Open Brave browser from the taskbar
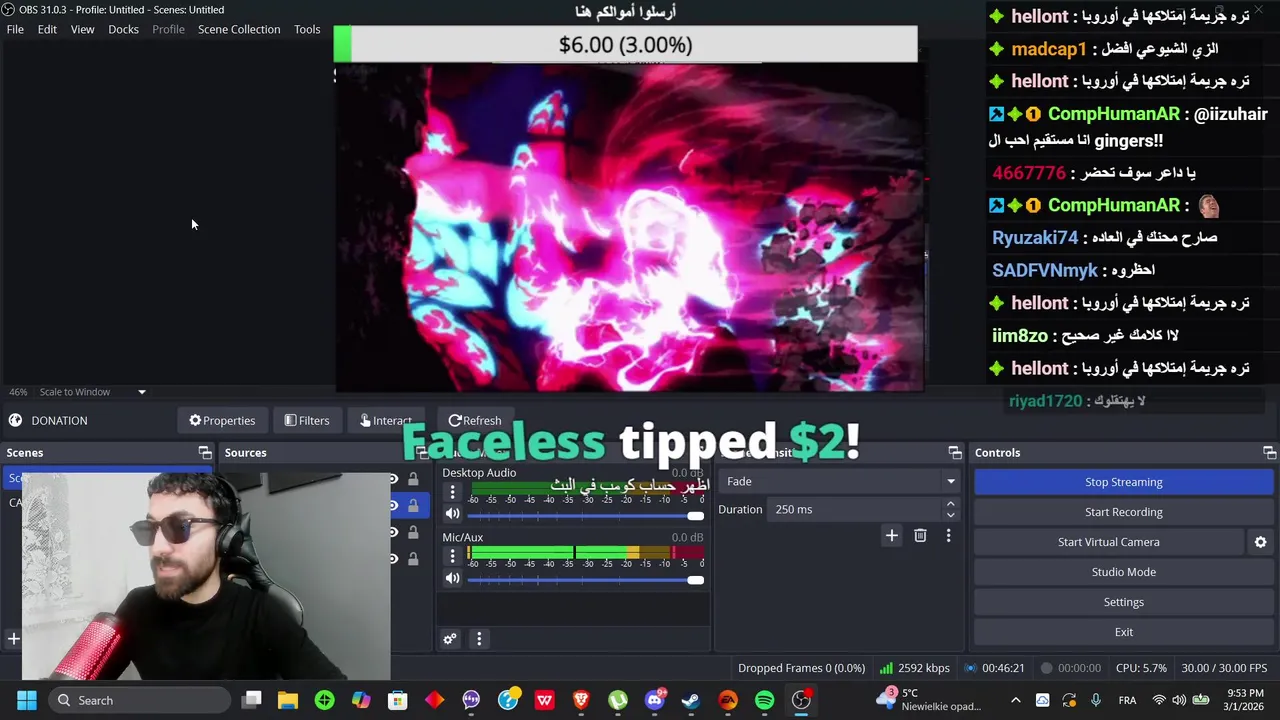The width and height of the screenshot is (1280, 720). 581,700
